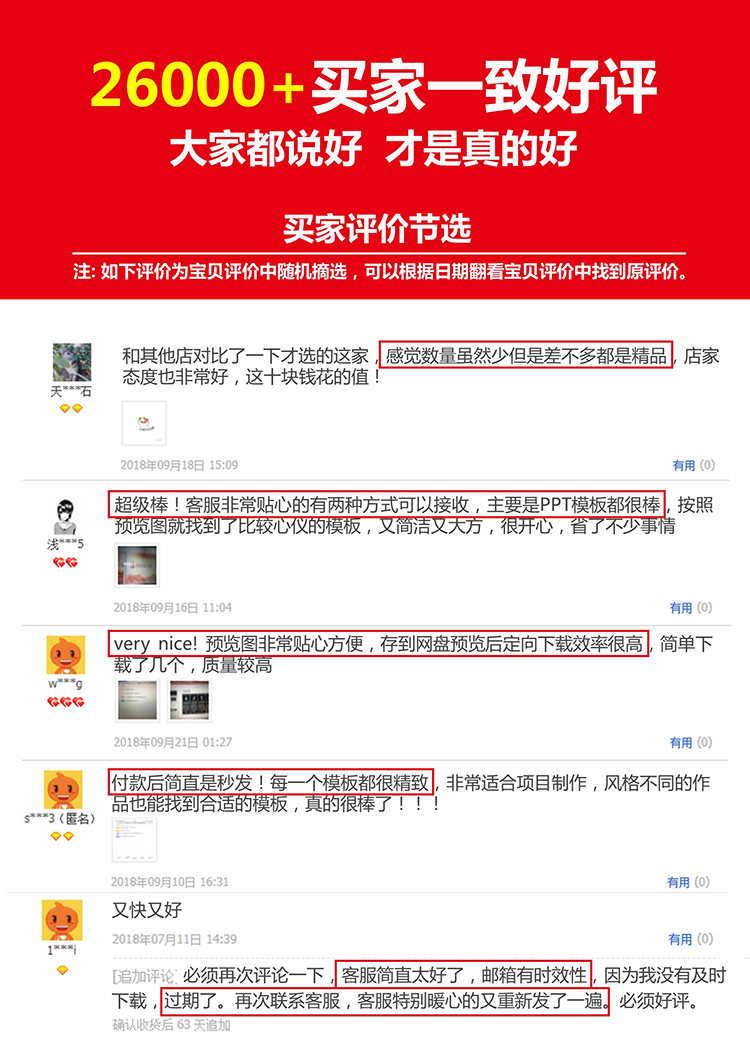Open the review photo from 2018年09月10日
Viewport: 750px width, 1042px height.
[x=134, y=840]
